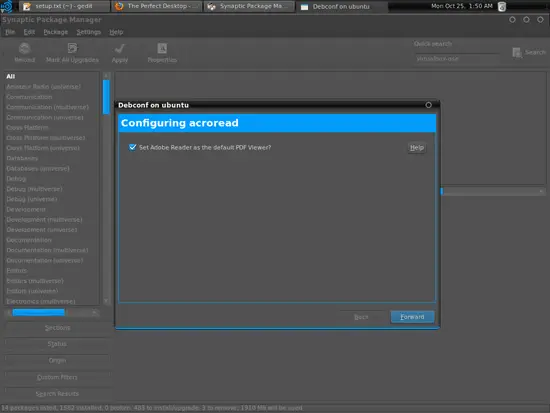550x413 pixels.
Task: Uncheck Set Adobe Reader as default PDF viewer
Action: (132, 147)
